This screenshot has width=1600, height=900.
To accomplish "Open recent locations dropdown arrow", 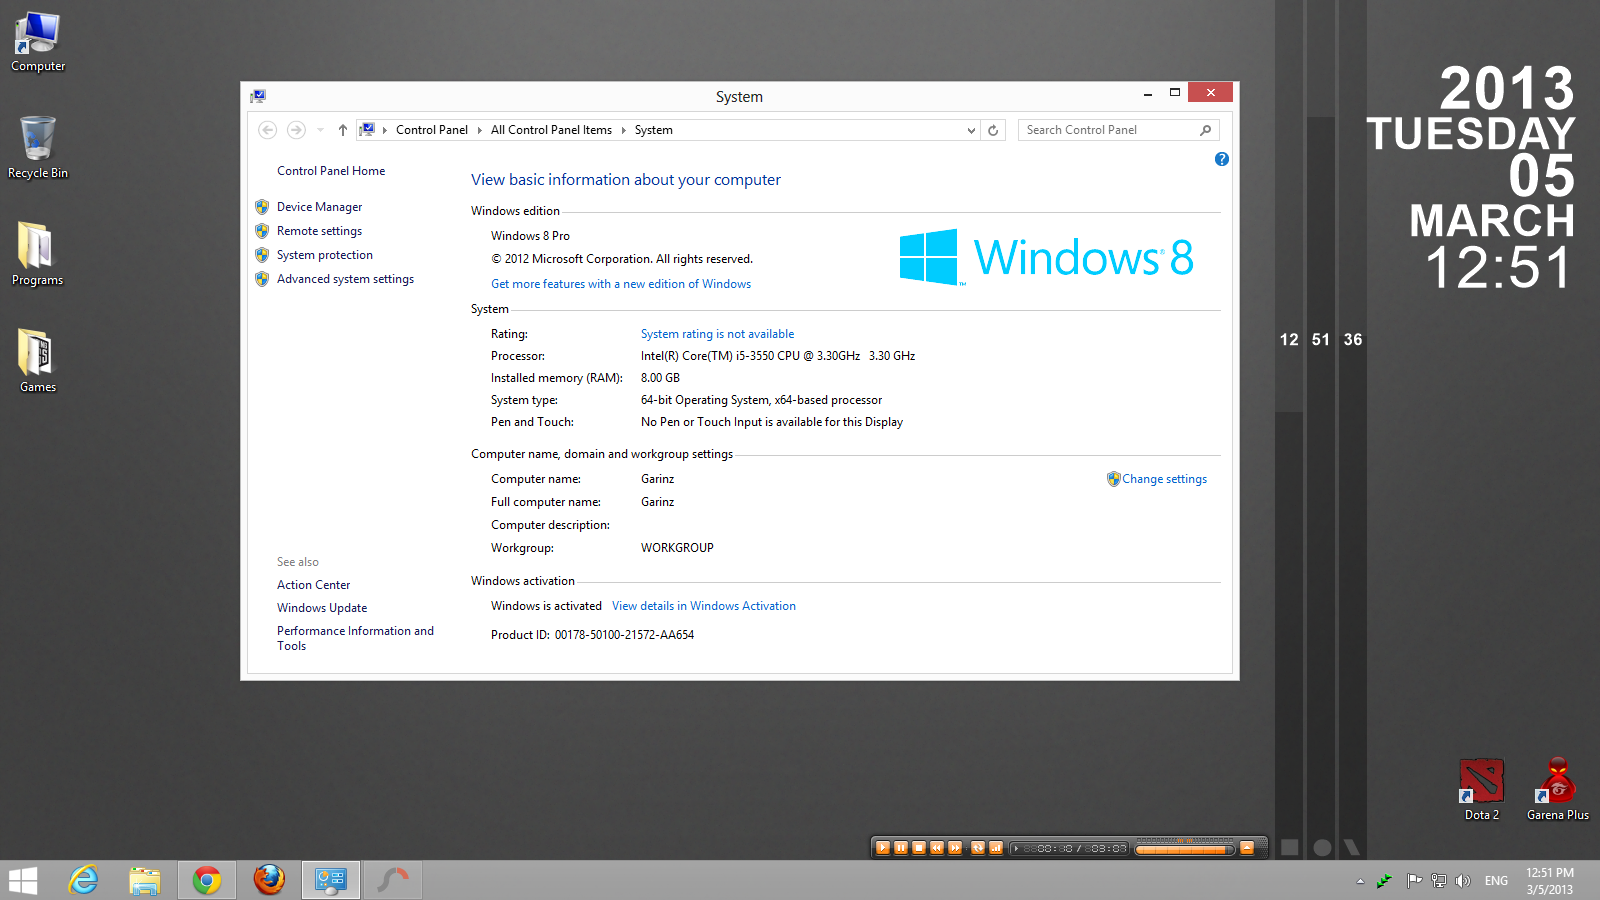I will [x=320, y=130].
